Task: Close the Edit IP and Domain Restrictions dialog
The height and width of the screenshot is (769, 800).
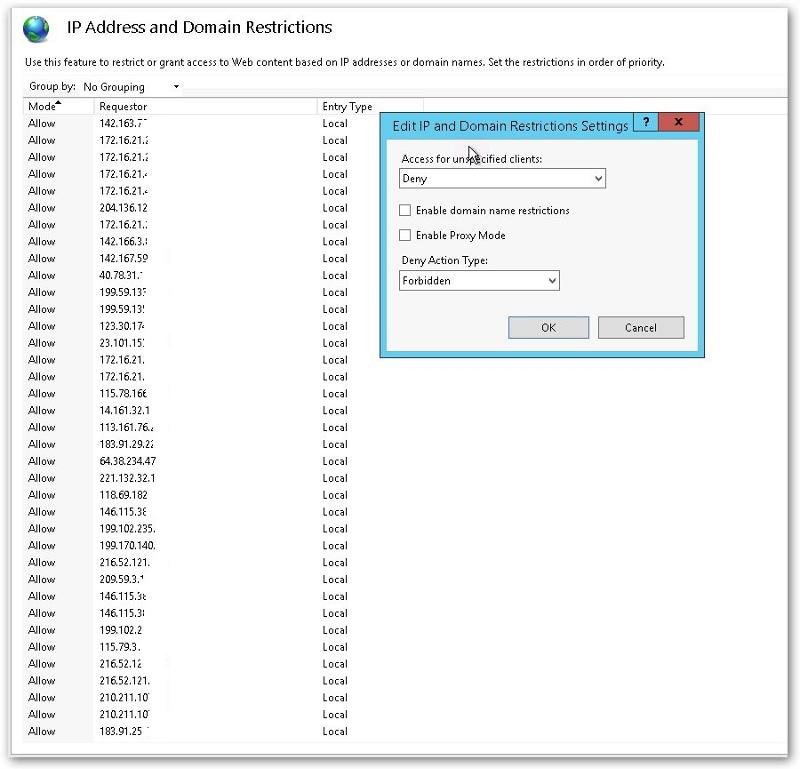Action: pyautogui.click(x=679, y=122)
